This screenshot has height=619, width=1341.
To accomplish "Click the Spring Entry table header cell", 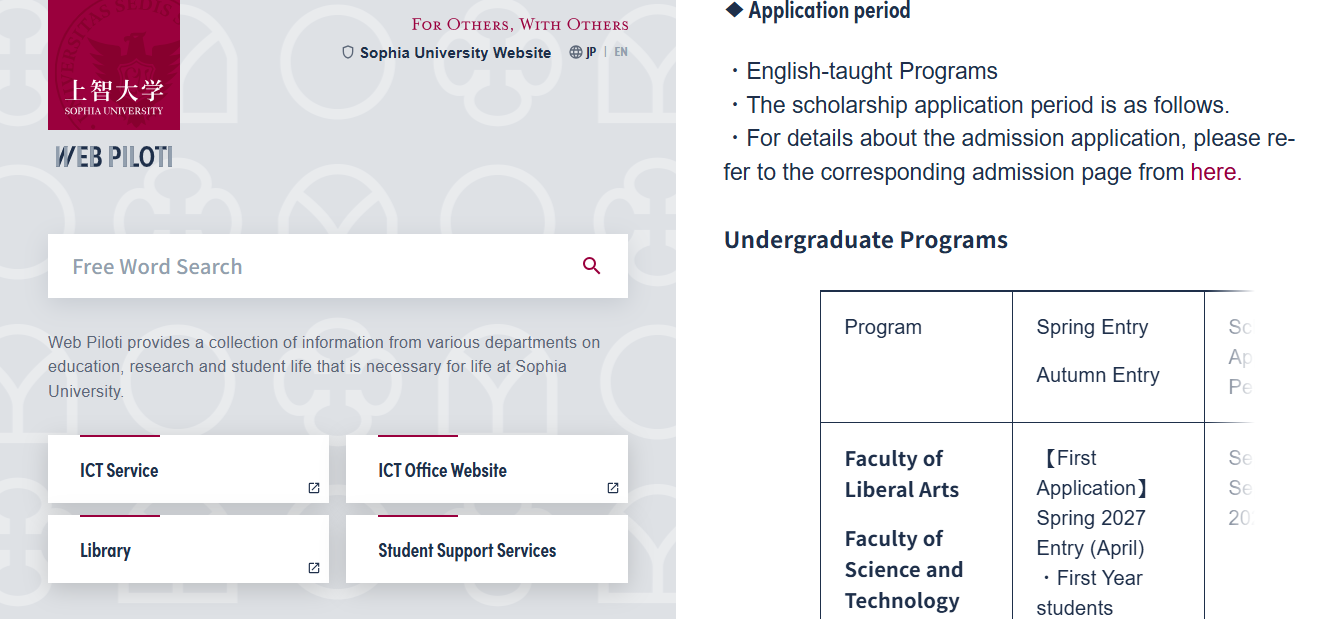I will point(1108,357).
